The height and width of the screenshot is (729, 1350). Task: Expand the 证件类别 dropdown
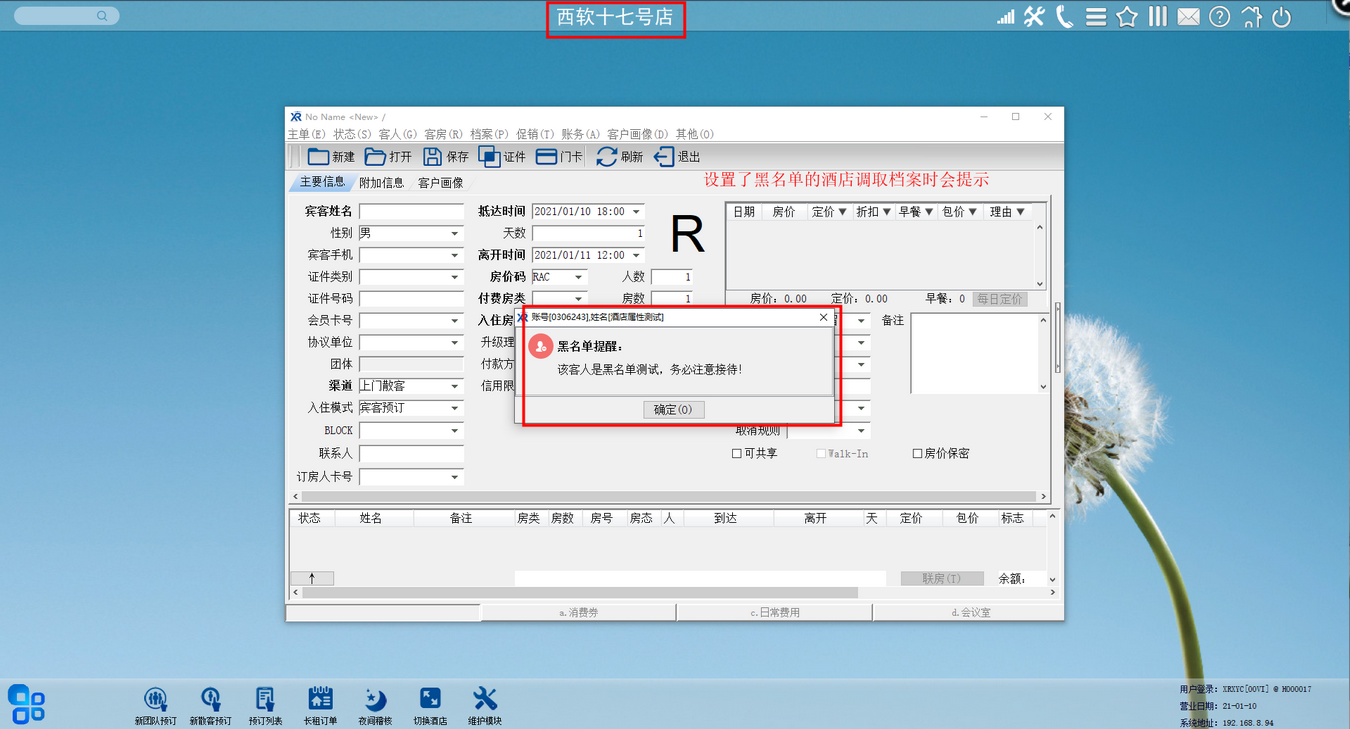pos(455,277)
